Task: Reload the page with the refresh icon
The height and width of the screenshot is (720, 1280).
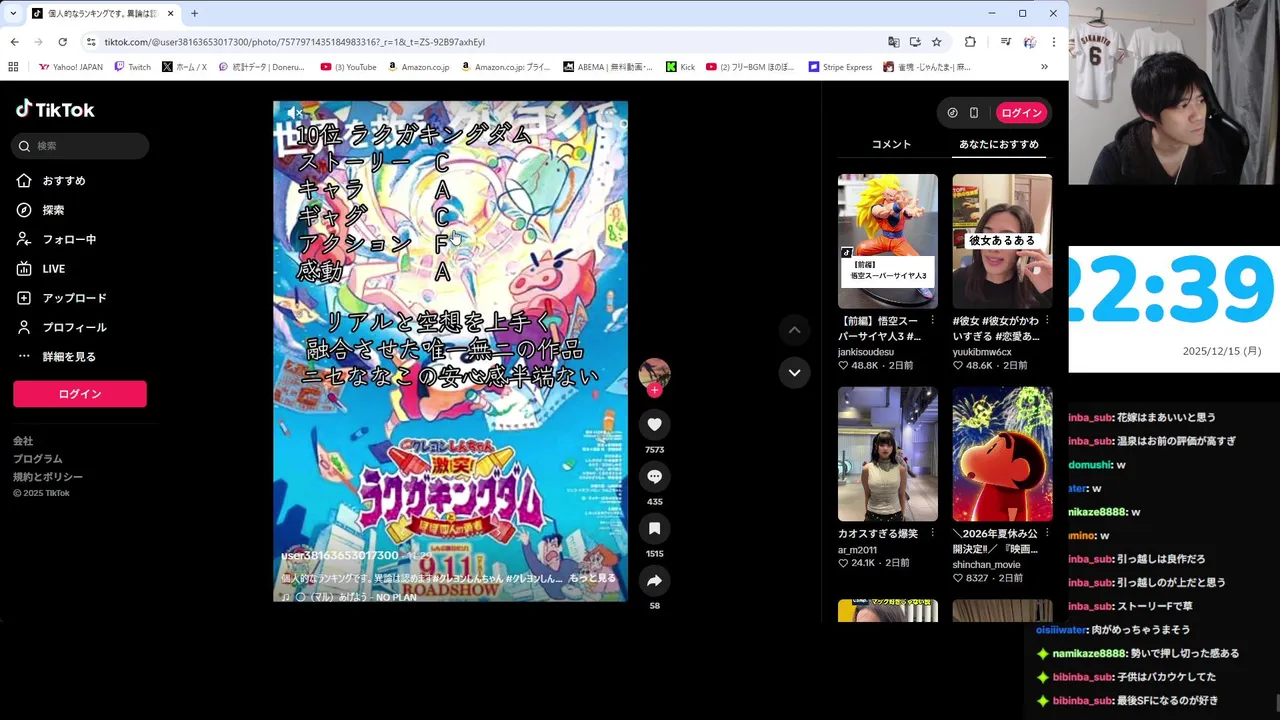Action: pyautogui.click(x=62, y=42)
